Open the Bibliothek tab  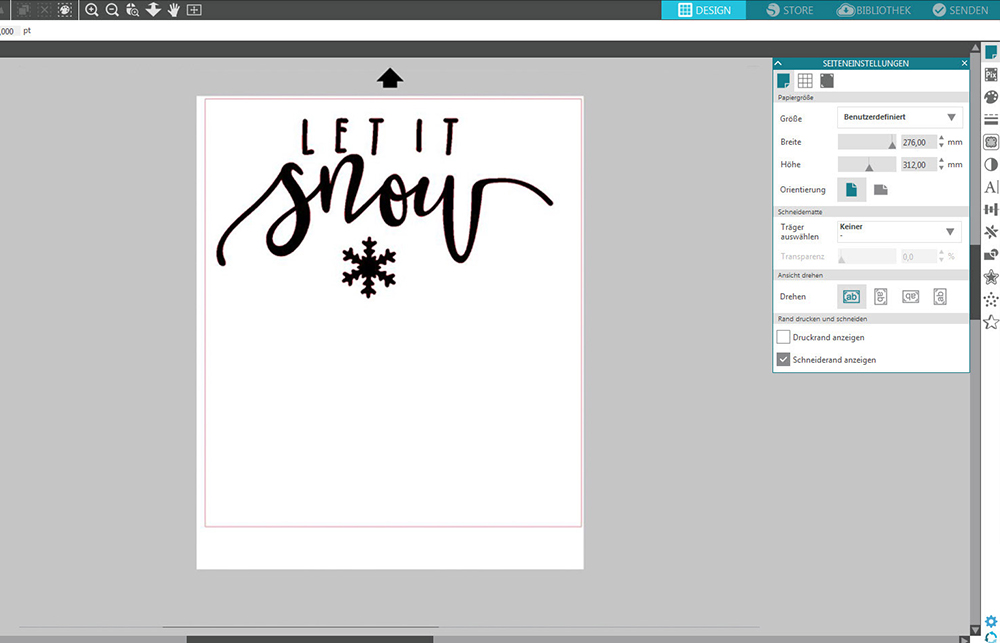pyautogui.click(x=873, y=10)
